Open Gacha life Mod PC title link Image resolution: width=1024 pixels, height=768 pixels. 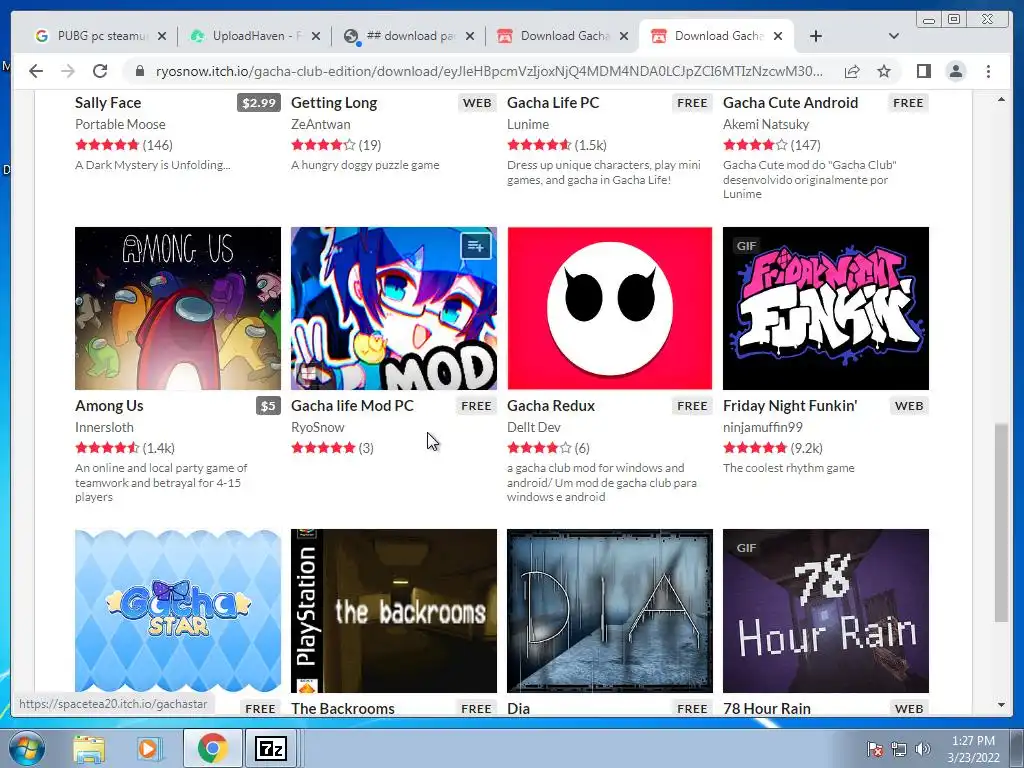352,406
